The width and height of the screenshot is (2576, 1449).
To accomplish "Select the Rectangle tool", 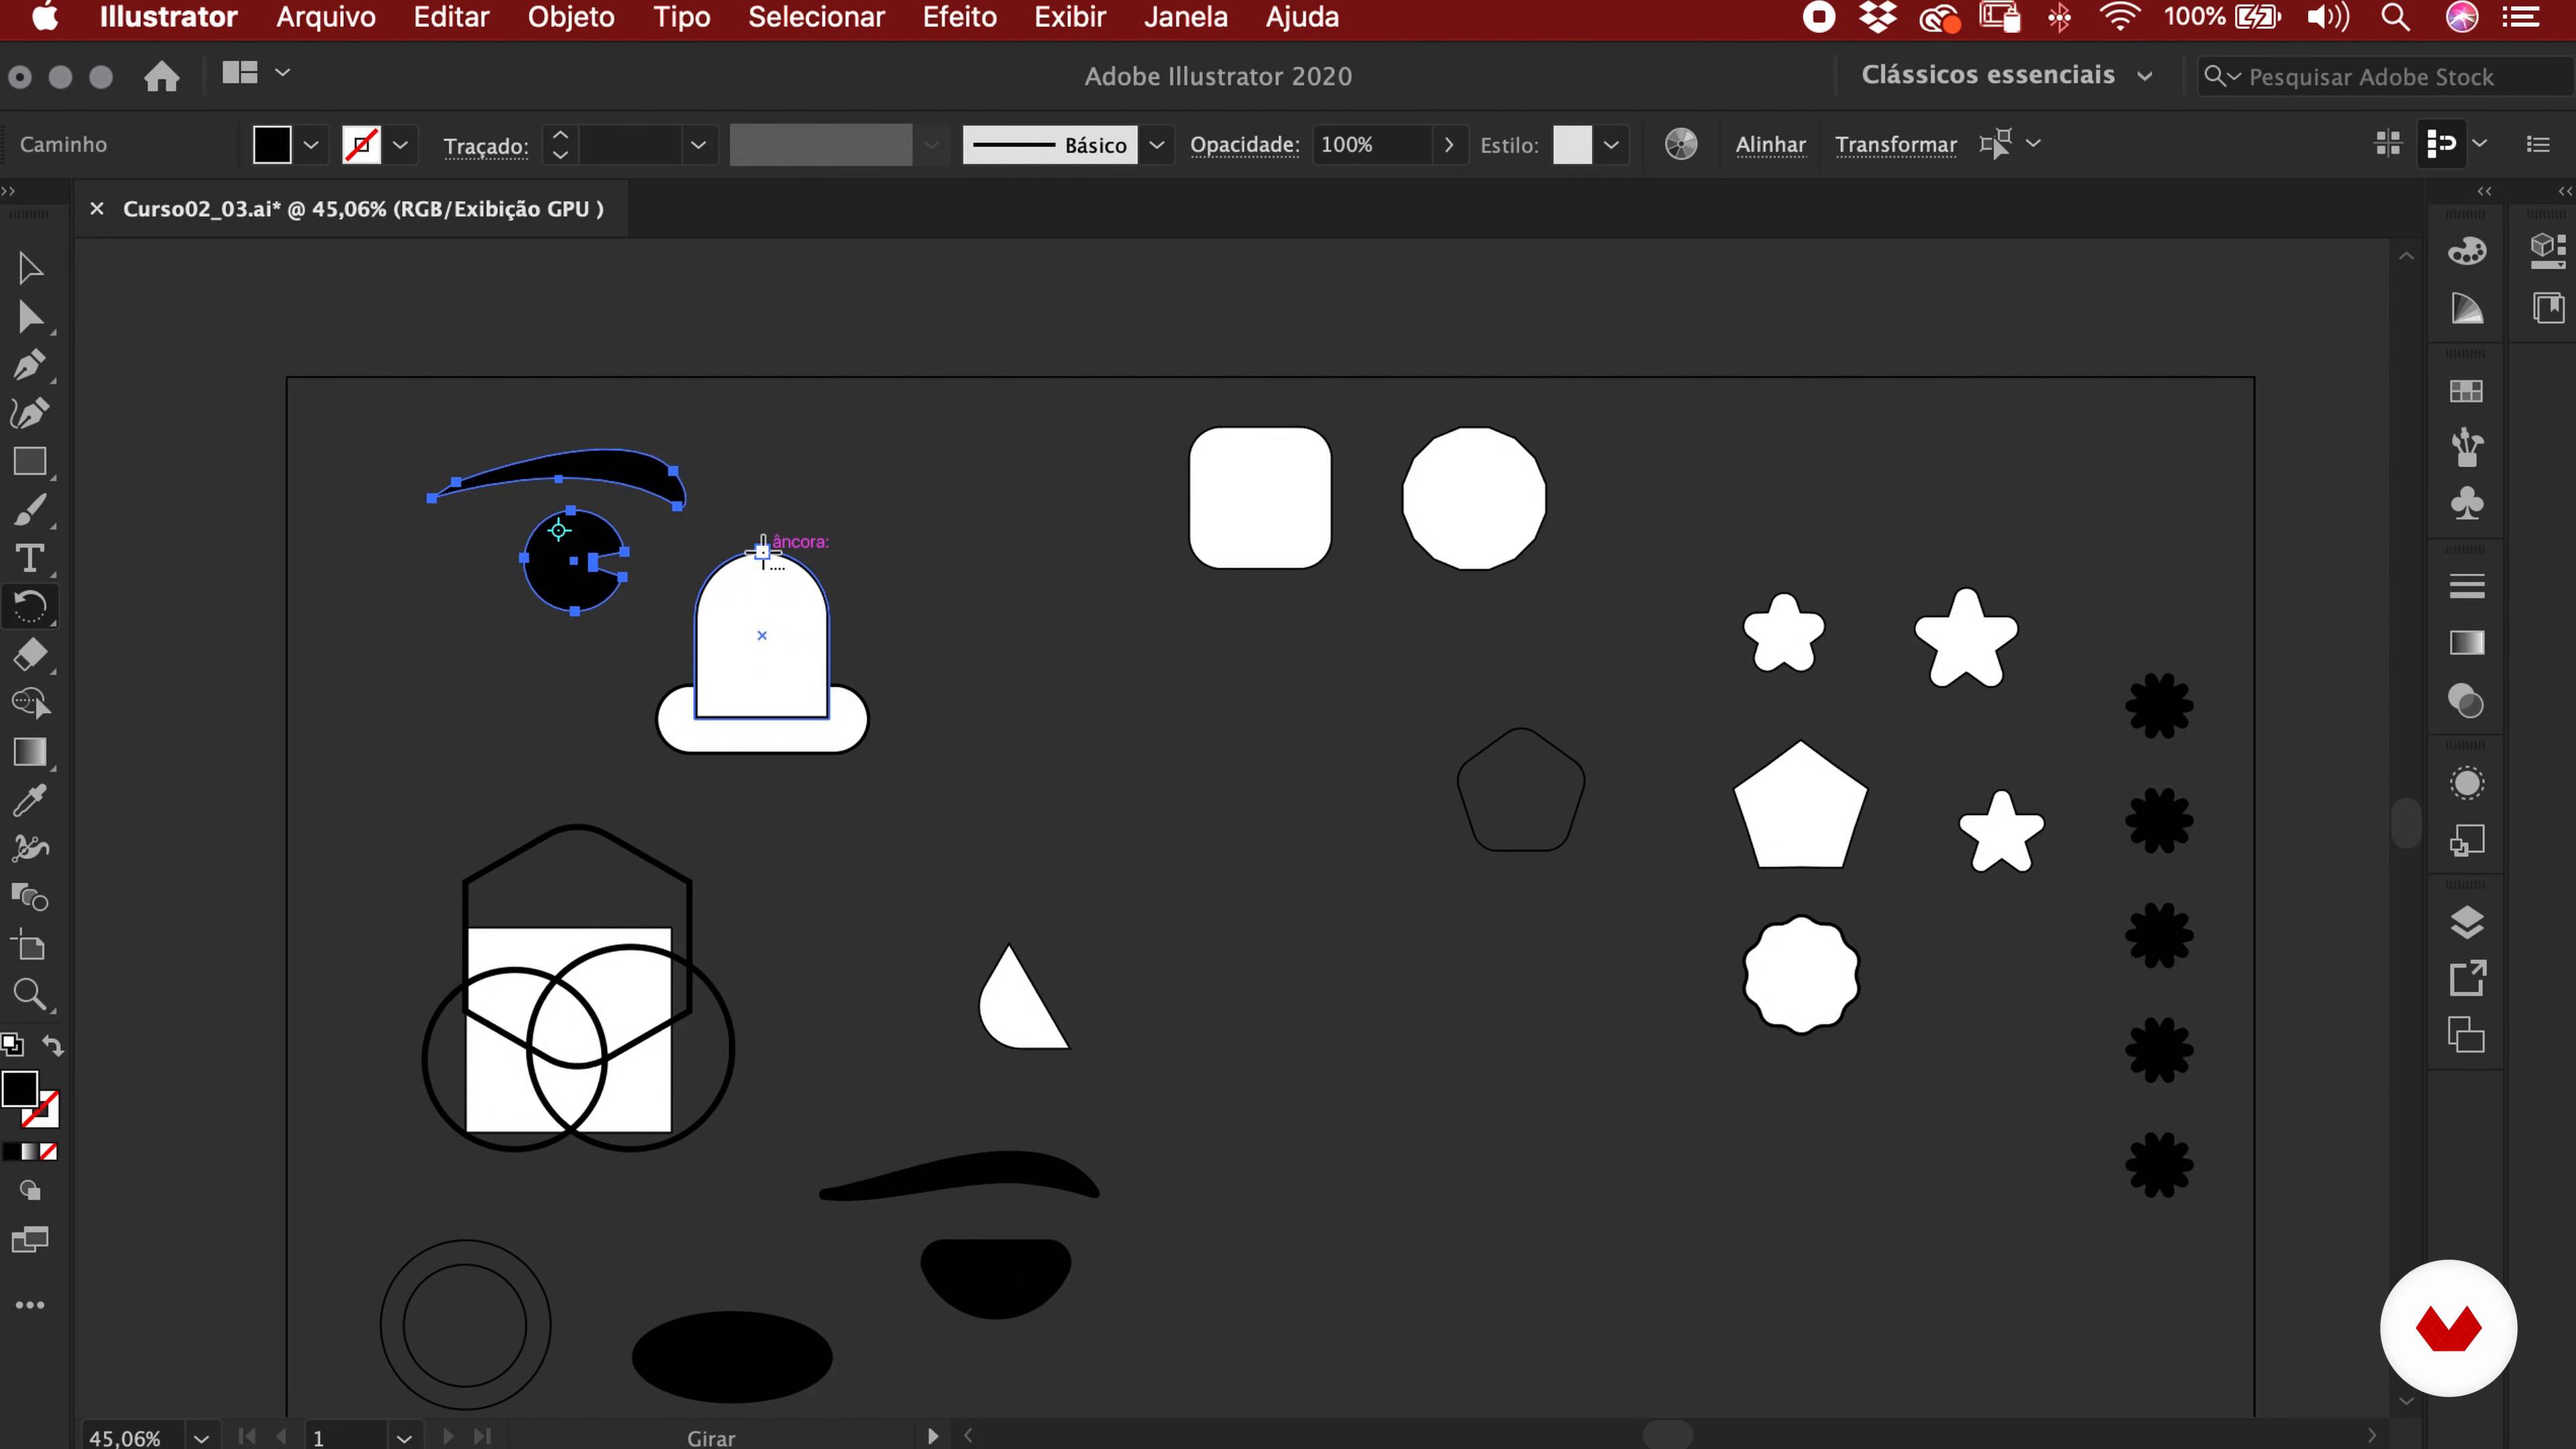I will click(x=29, y=461).
